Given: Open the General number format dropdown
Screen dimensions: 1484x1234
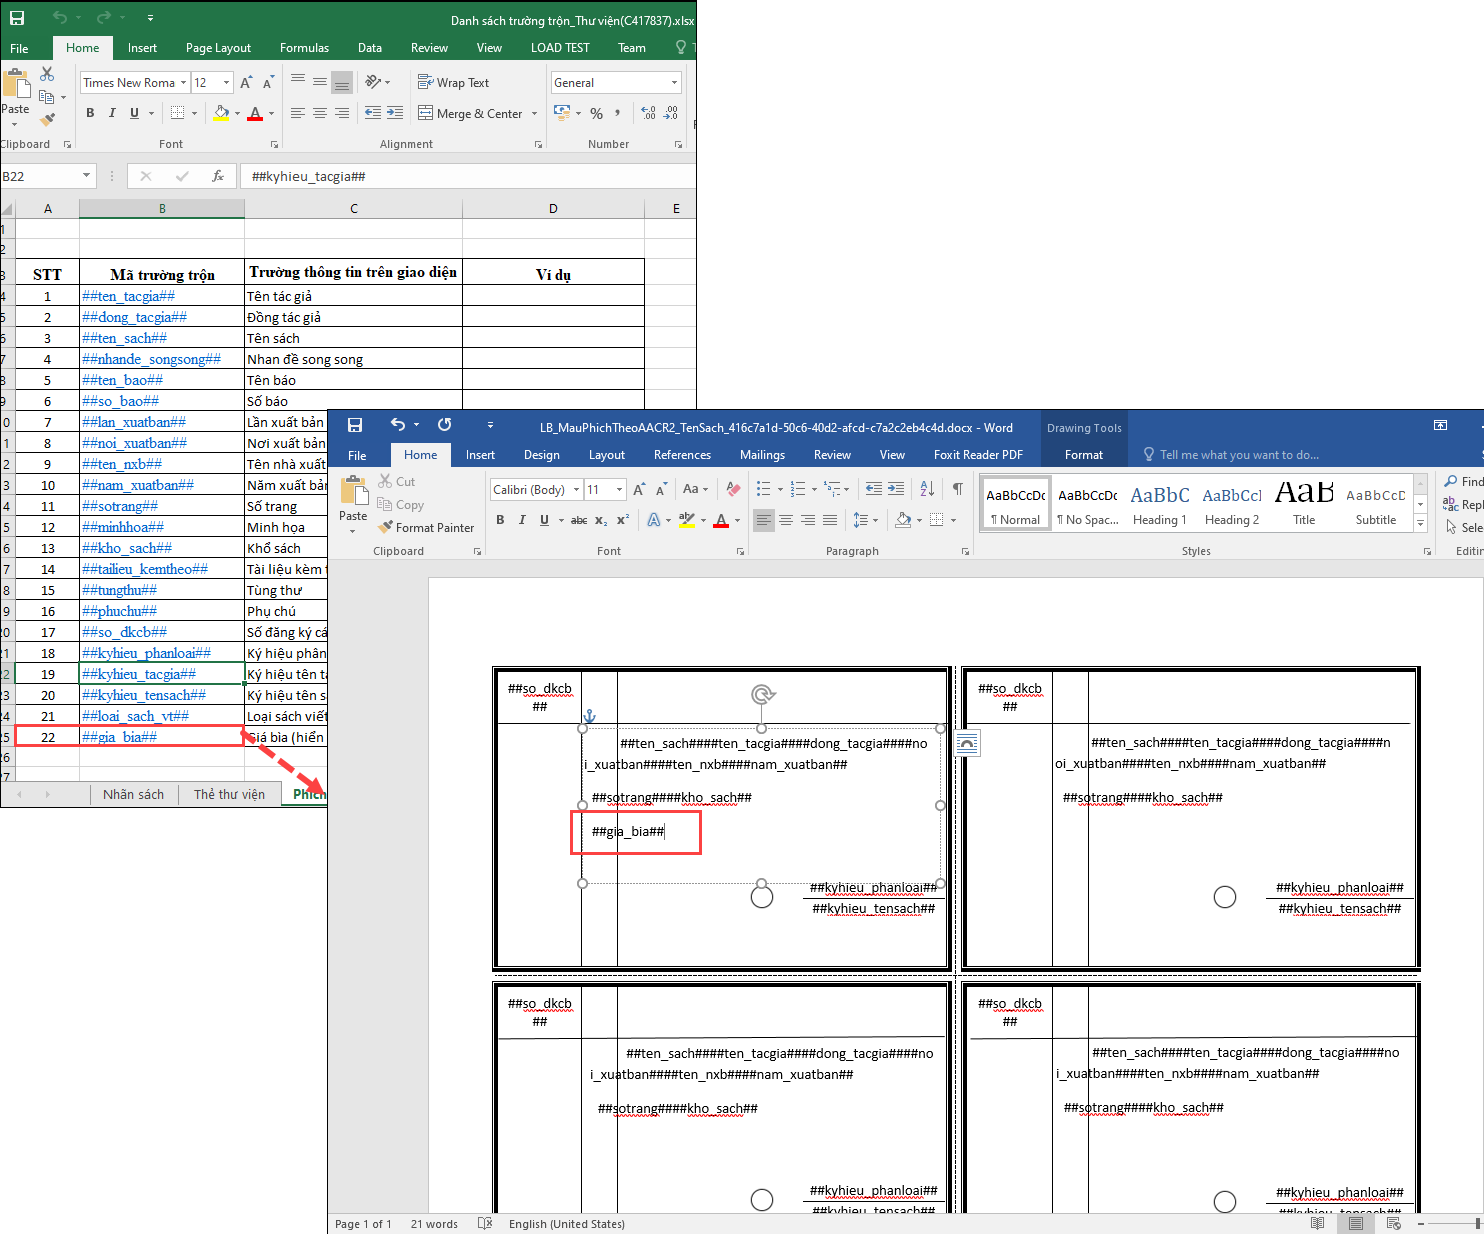Looking at the screenshot, I should point(675,83).
